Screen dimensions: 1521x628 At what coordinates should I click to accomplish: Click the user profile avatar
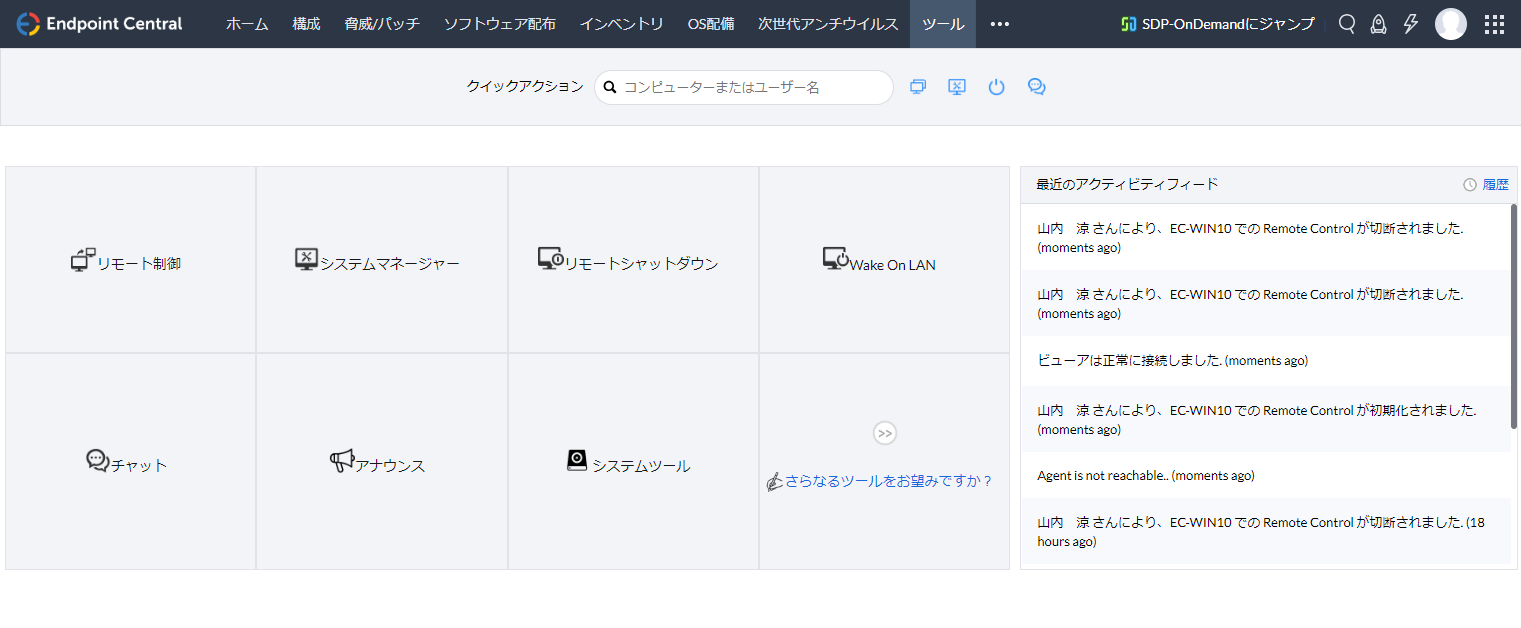tap(1450, 24)
